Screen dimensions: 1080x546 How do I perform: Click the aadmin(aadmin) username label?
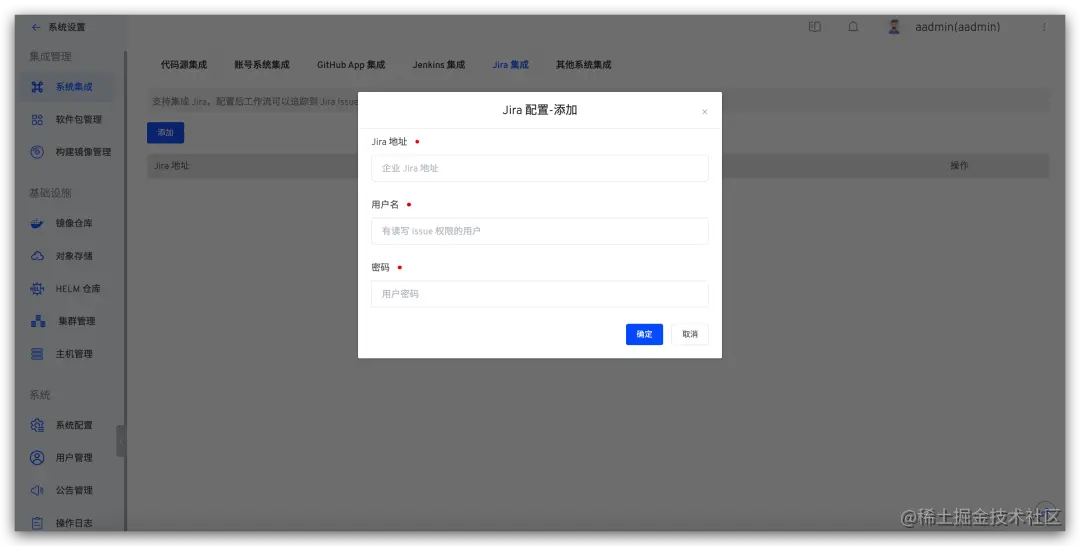pos(957,27)
